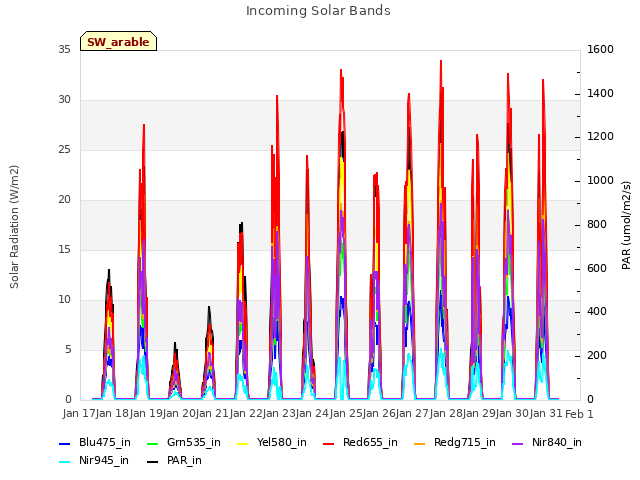This screenshot has height=480, width=640.
Task: Click the PAR (umol/m2/s) axis label
Action: (x=626, y=225)
